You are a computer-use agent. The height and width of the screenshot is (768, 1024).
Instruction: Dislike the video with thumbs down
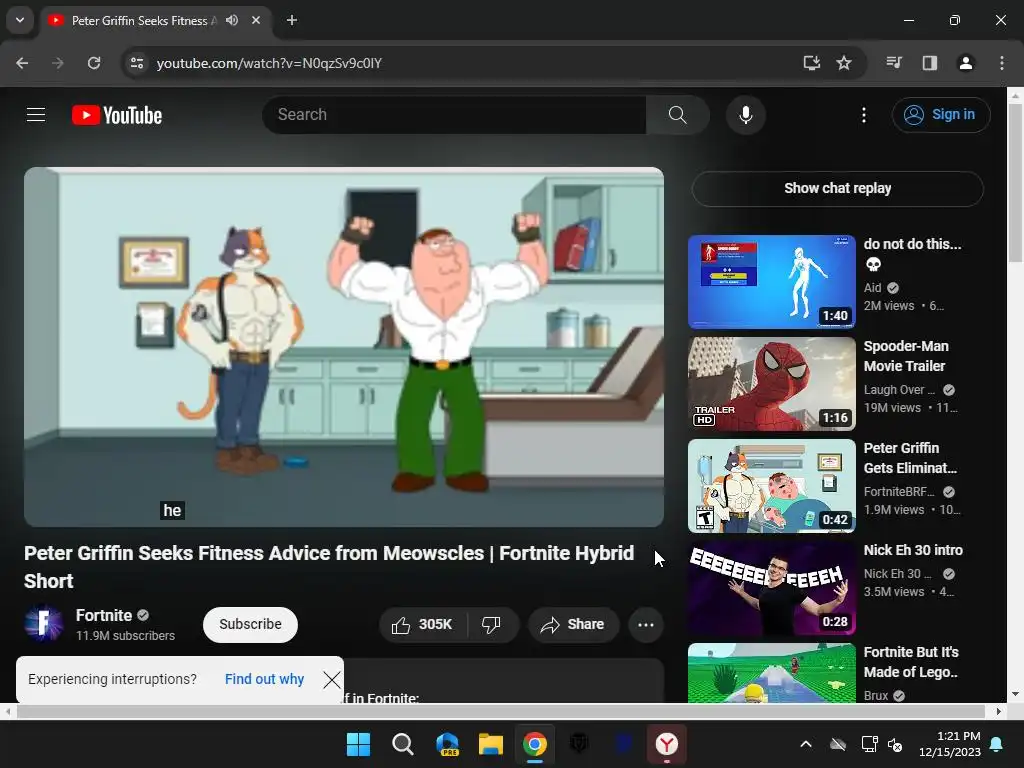492,625
